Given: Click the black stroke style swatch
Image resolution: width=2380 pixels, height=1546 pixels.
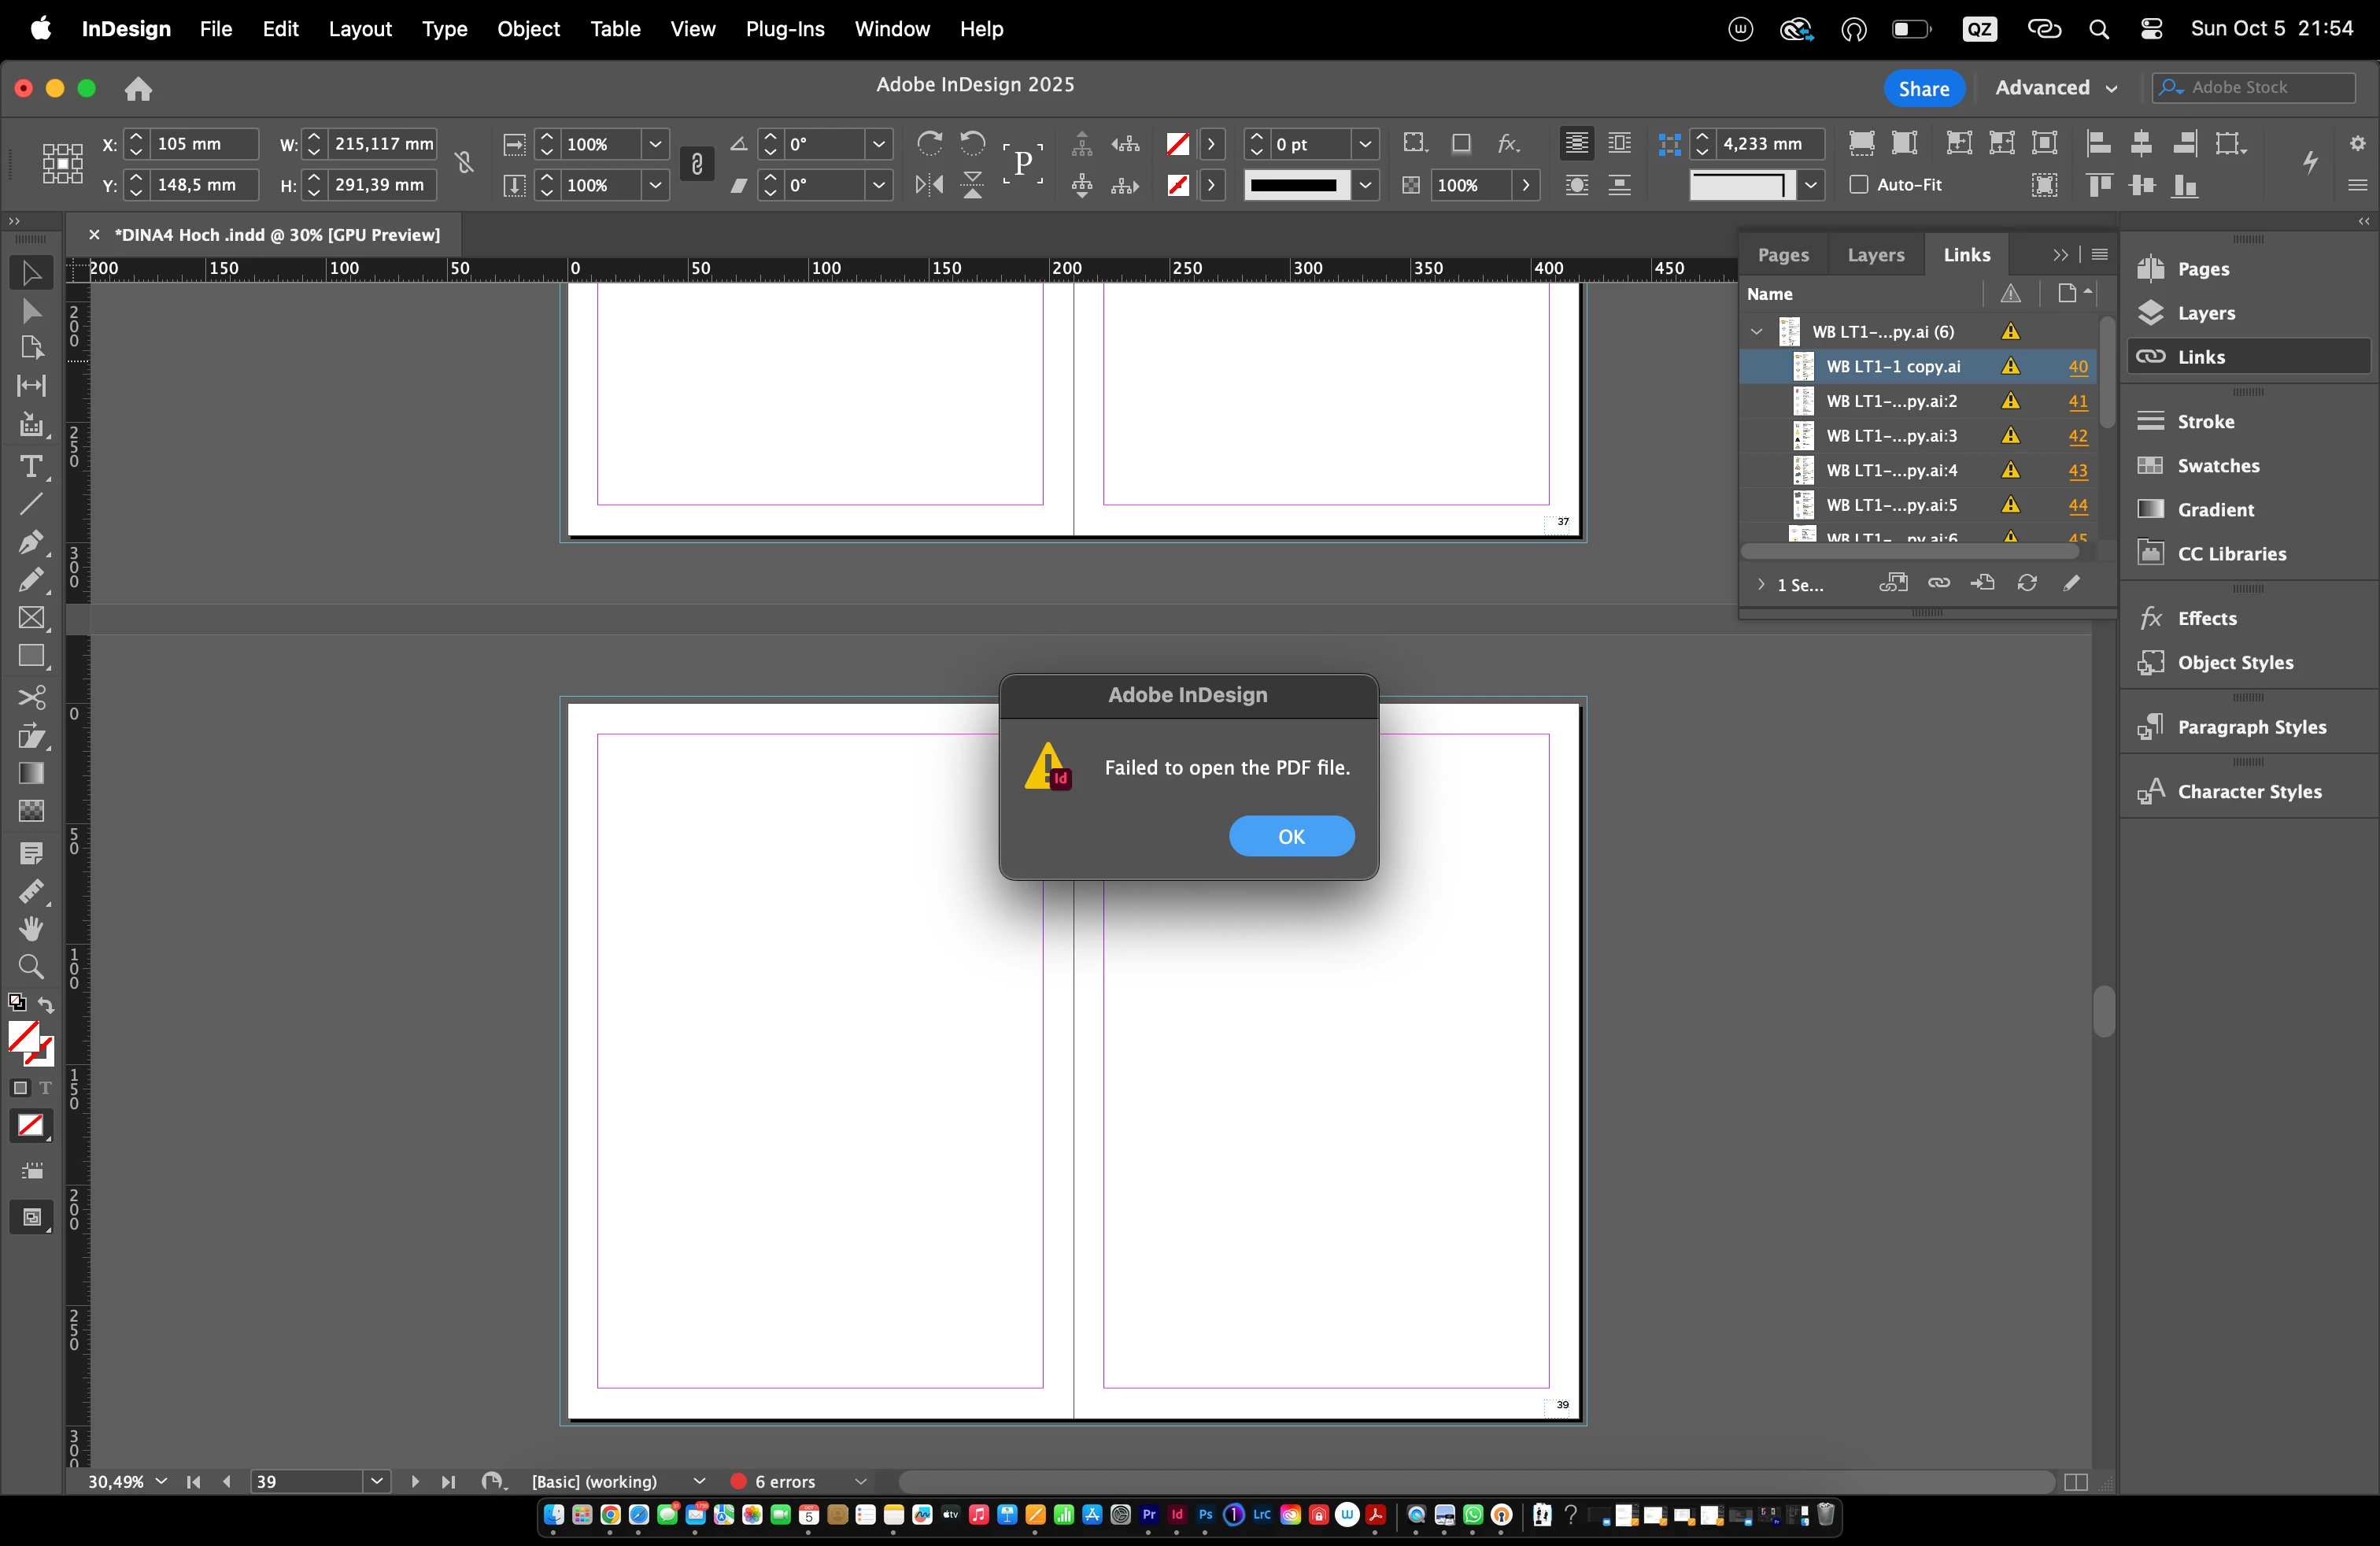Looking at the screenshot, I should tap(1293, 186).
